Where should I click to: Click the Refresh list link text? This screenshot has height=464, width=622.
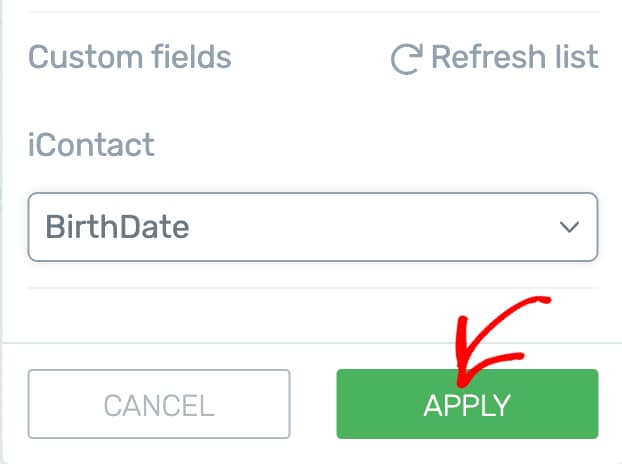[x=514, y=57]
